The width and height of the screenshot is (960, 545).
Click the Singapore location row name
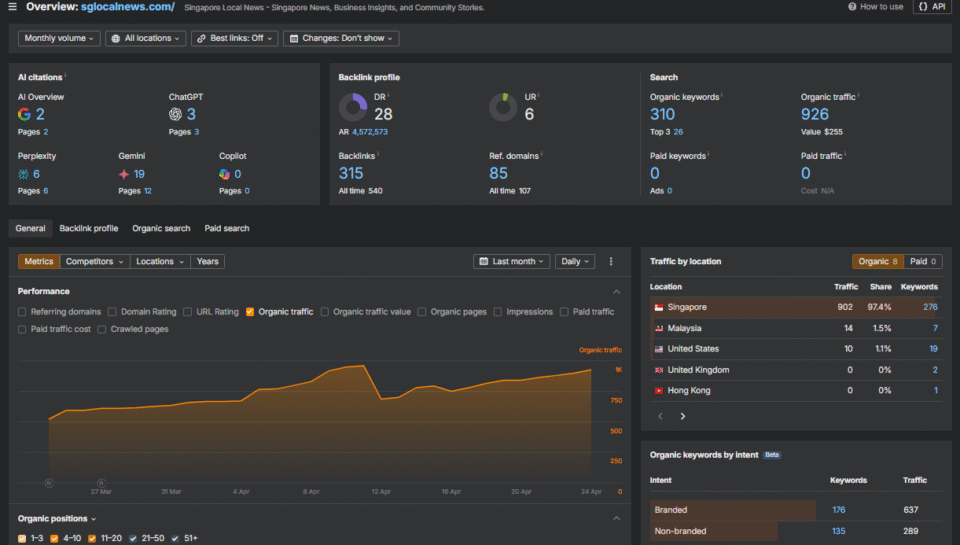pos(687,307)
